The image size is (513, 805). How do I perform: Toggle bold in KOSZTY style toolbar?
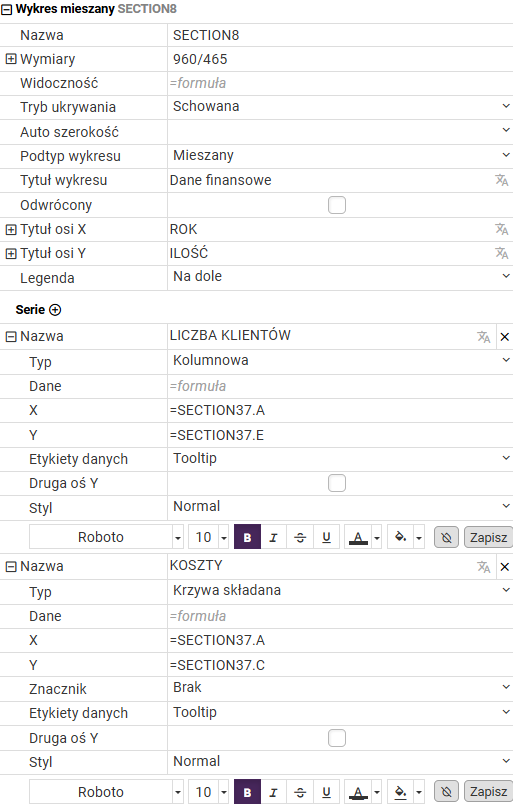(247, 792)
